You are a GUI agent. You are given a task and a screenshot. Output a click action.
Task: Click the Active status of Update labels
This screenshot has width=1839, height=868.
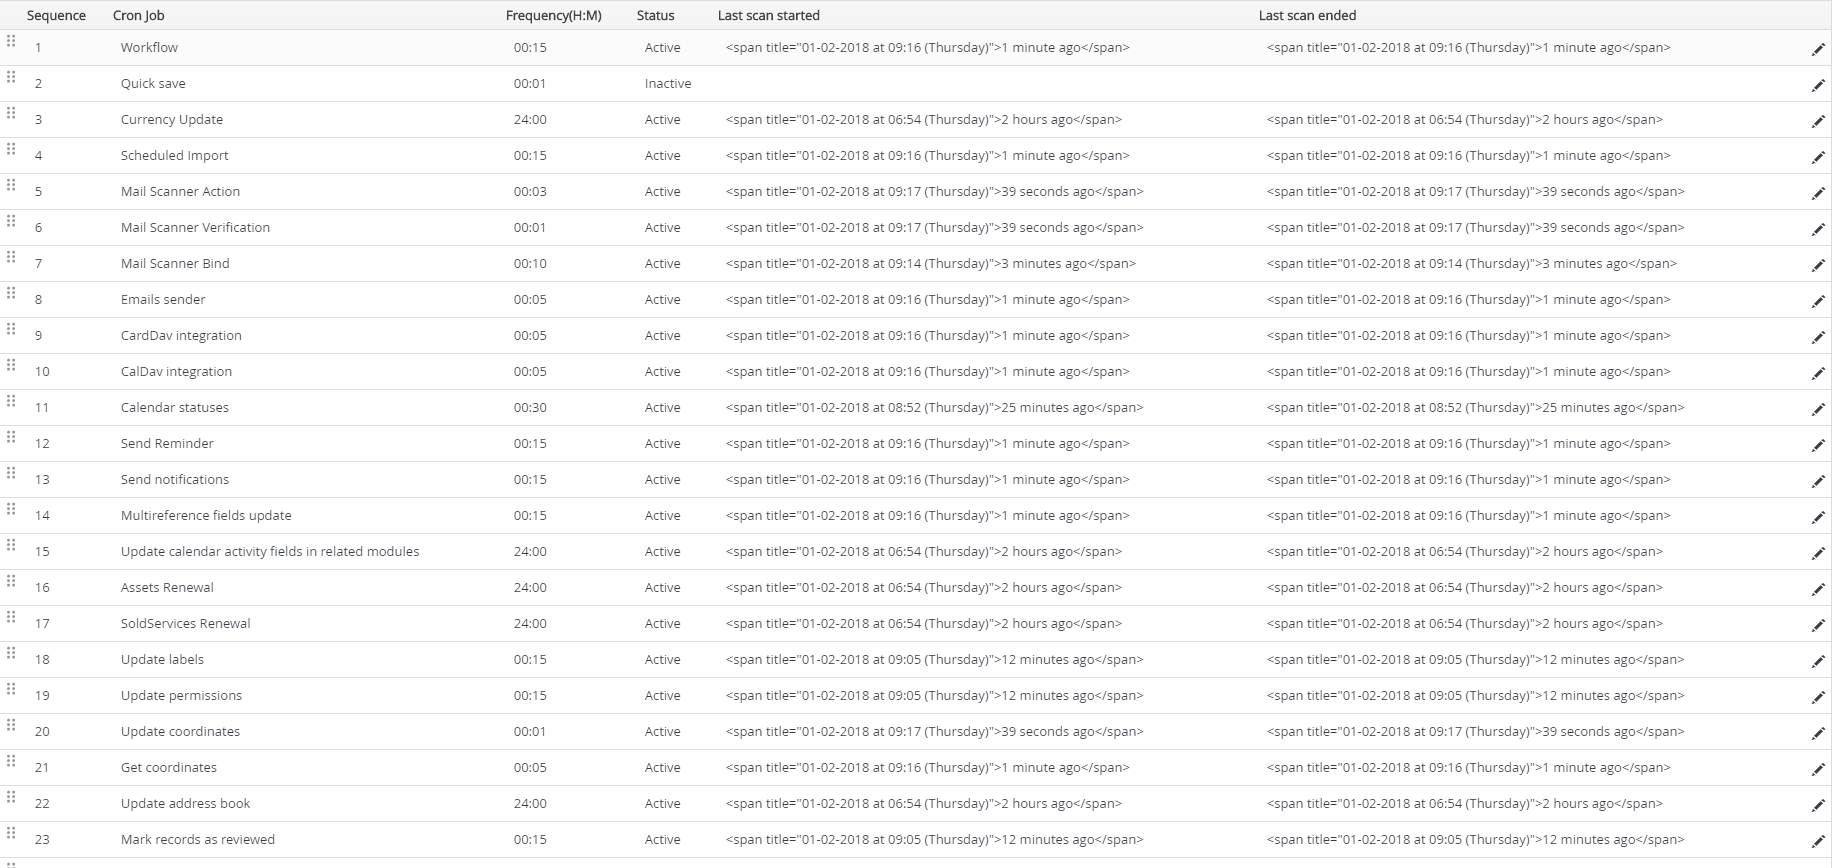pyautogui.click(x=662, y=660)
